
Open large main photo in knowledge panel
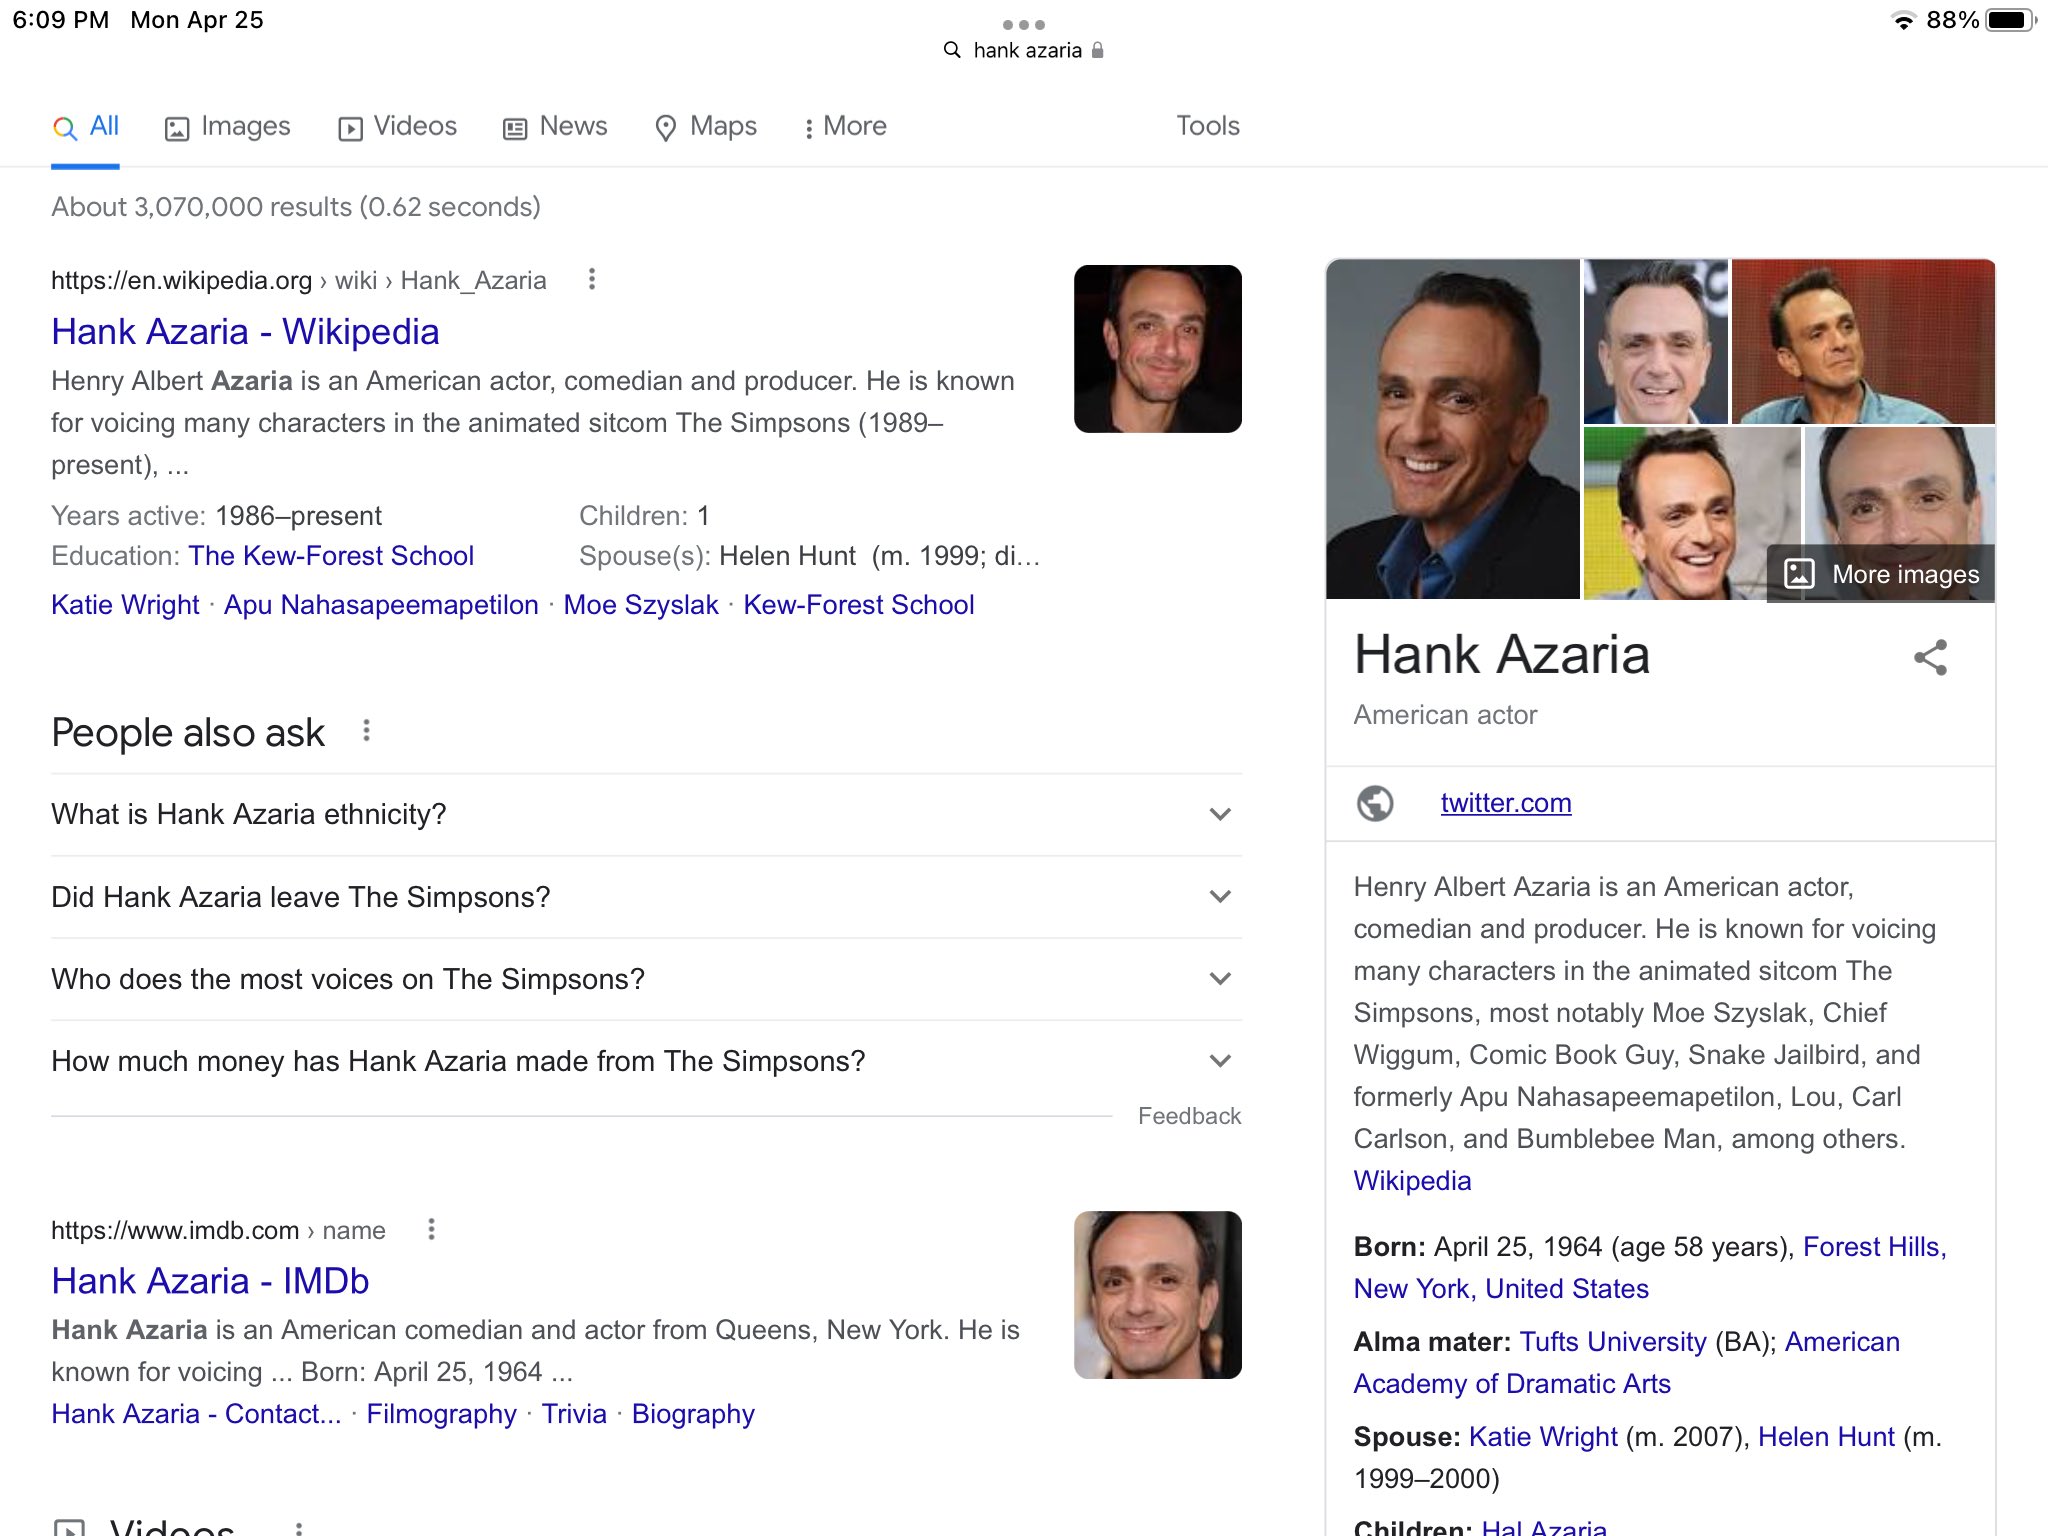(1453, 429)
